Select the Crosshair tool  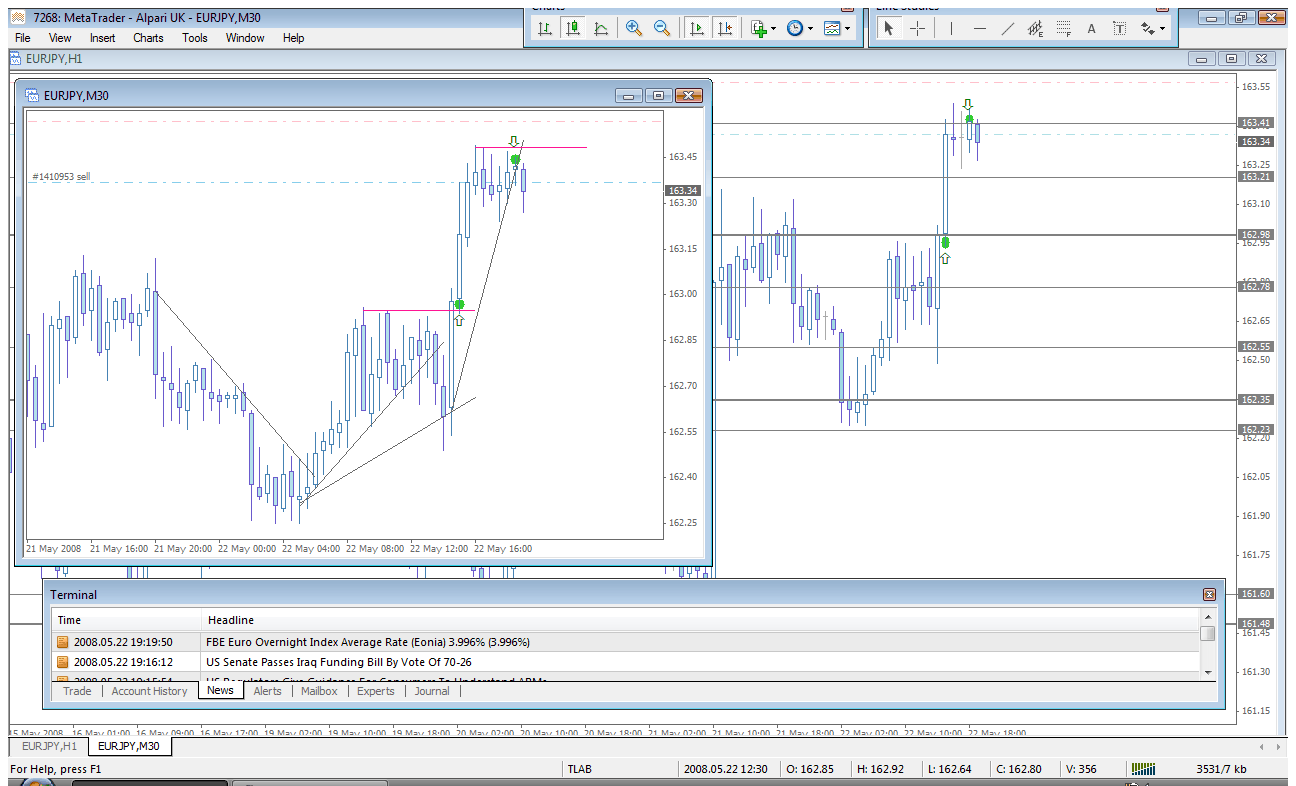tap(917, 29)
